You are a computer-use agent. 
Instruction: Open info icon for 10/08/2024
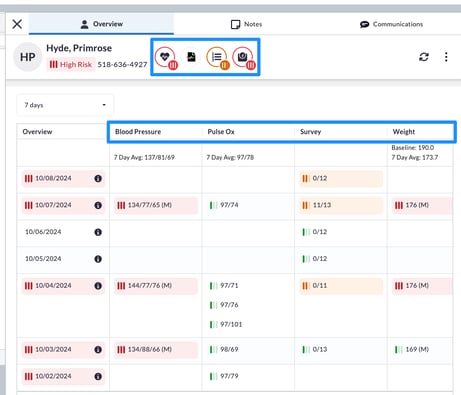pos(98,179)
